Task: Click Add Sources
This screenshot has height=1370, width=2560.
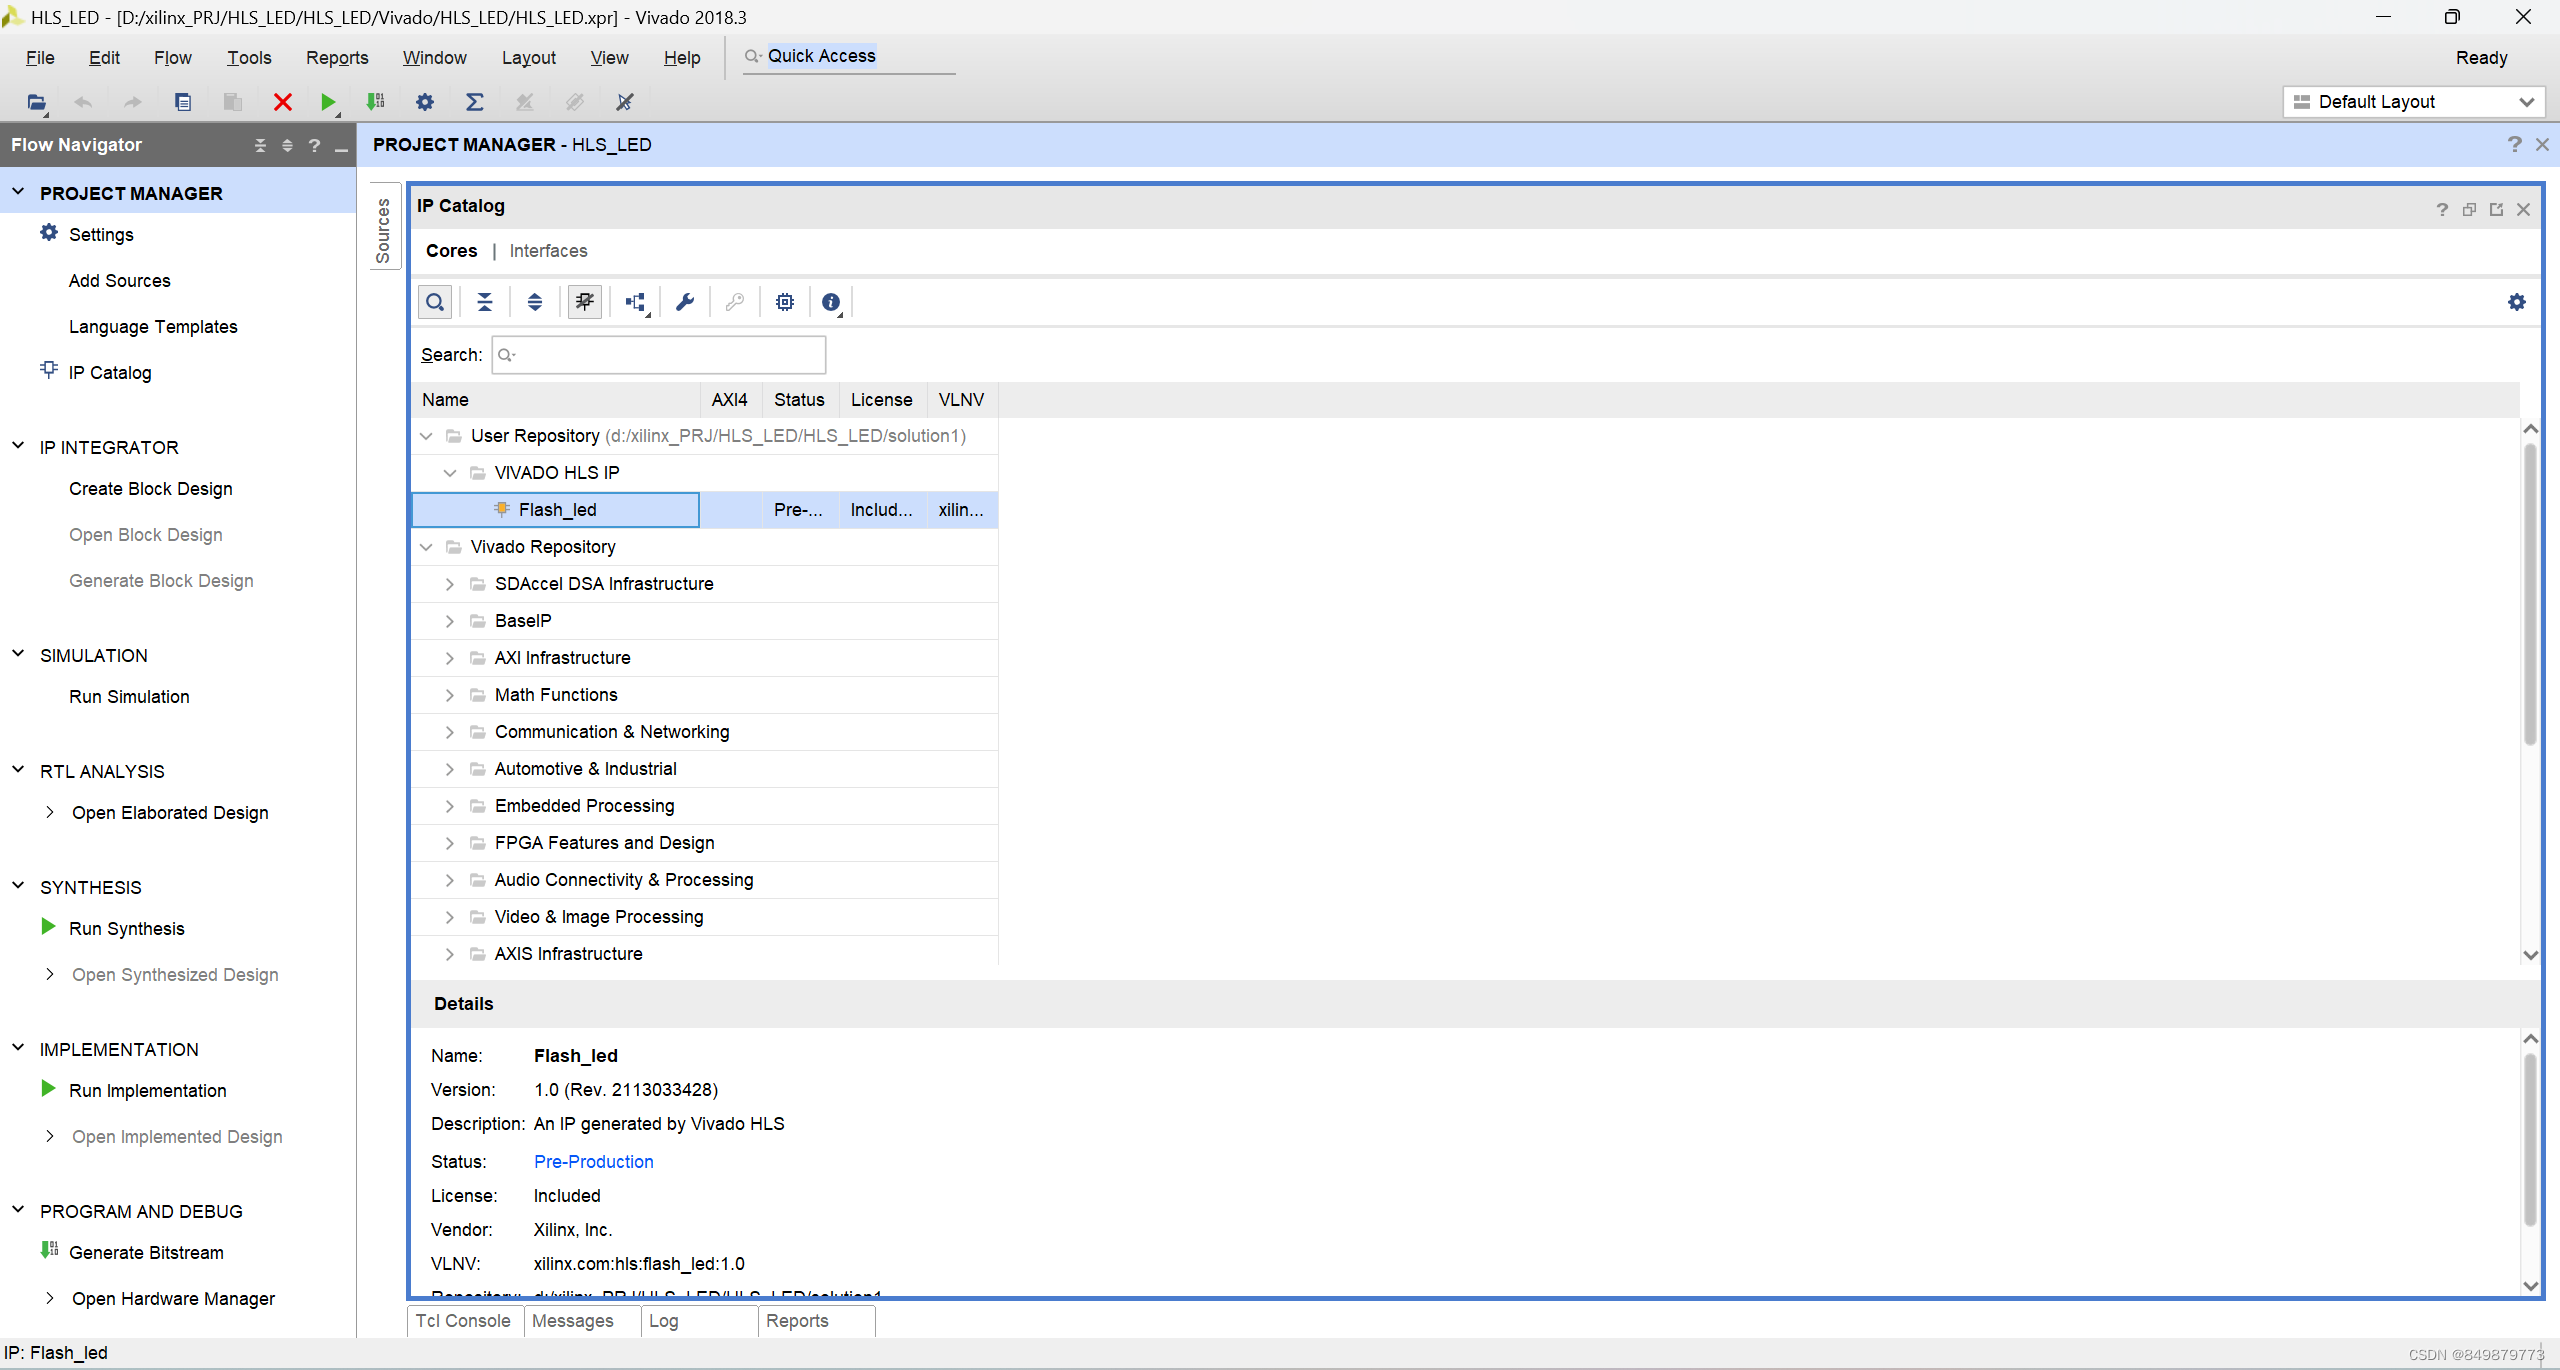Action: point(120,281)
